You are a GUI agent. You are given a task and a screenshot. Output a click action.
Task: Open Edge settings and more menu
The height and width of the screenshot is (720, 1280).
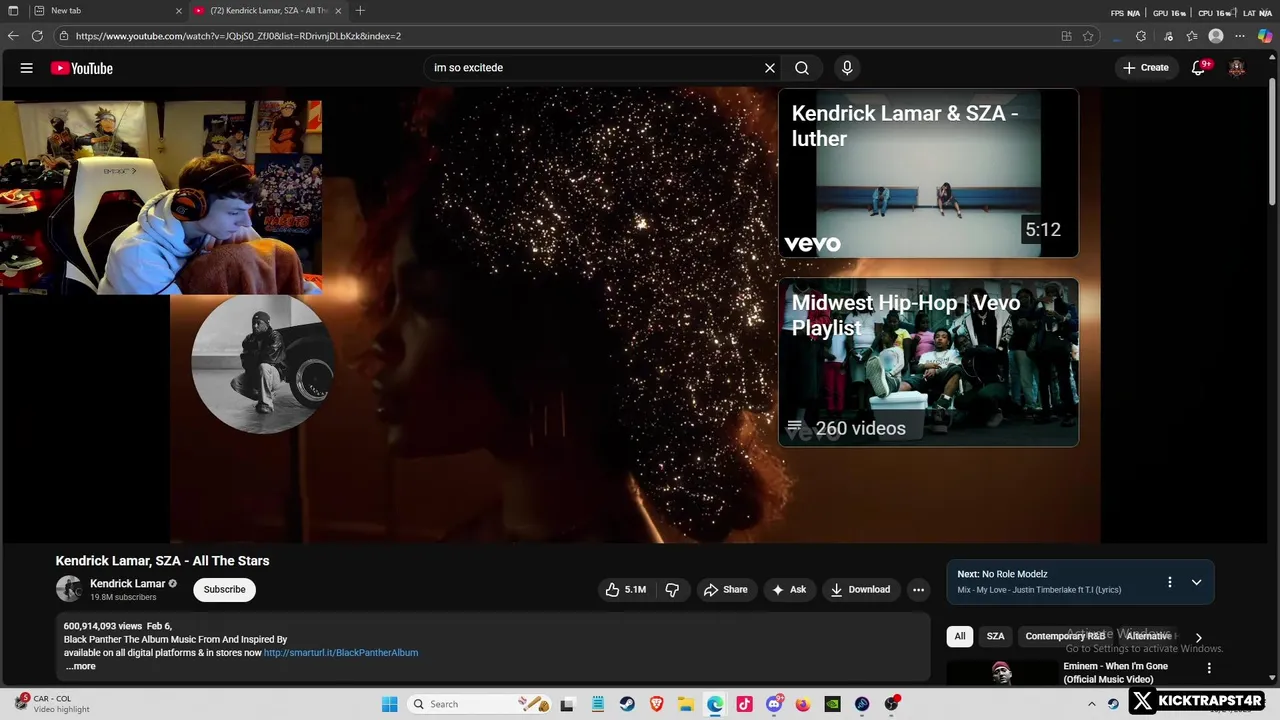1240,36
